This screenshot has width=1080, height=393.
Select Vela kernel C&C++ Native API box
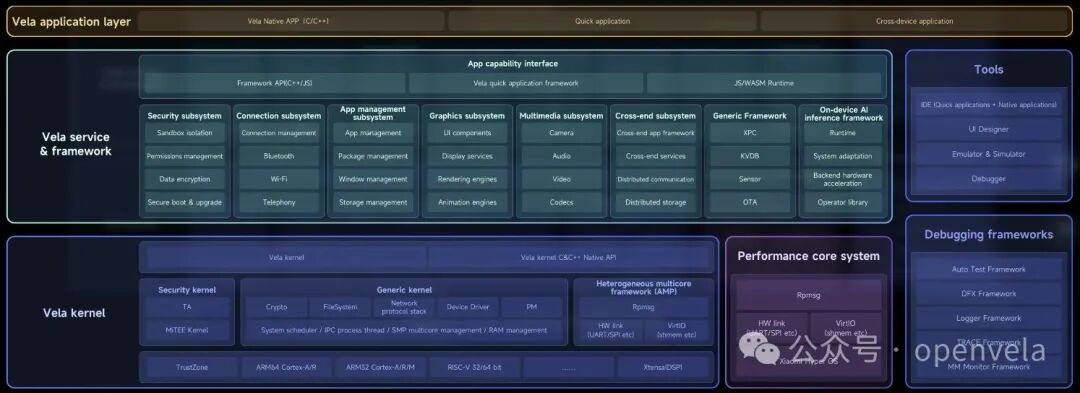(568, 257)
